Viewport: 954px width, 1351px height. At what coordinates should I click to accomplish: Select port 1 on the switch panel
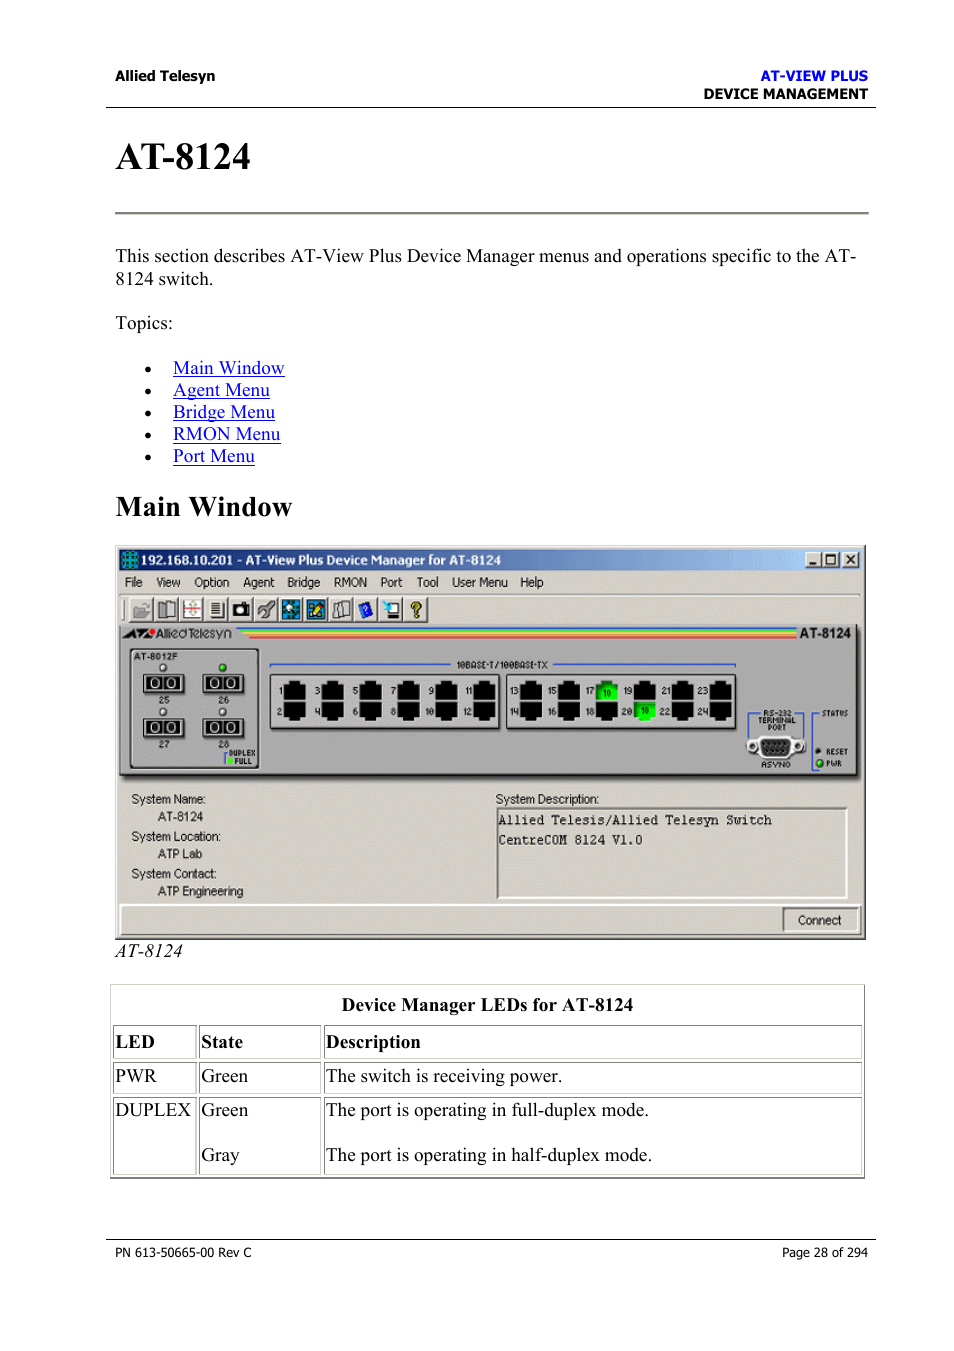295,691
